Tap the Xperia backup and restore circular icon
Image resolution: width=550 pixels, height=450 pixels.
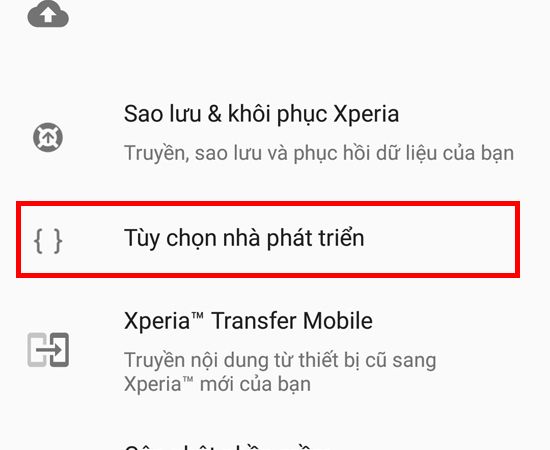pyautogui.click(x=48, y=137)
